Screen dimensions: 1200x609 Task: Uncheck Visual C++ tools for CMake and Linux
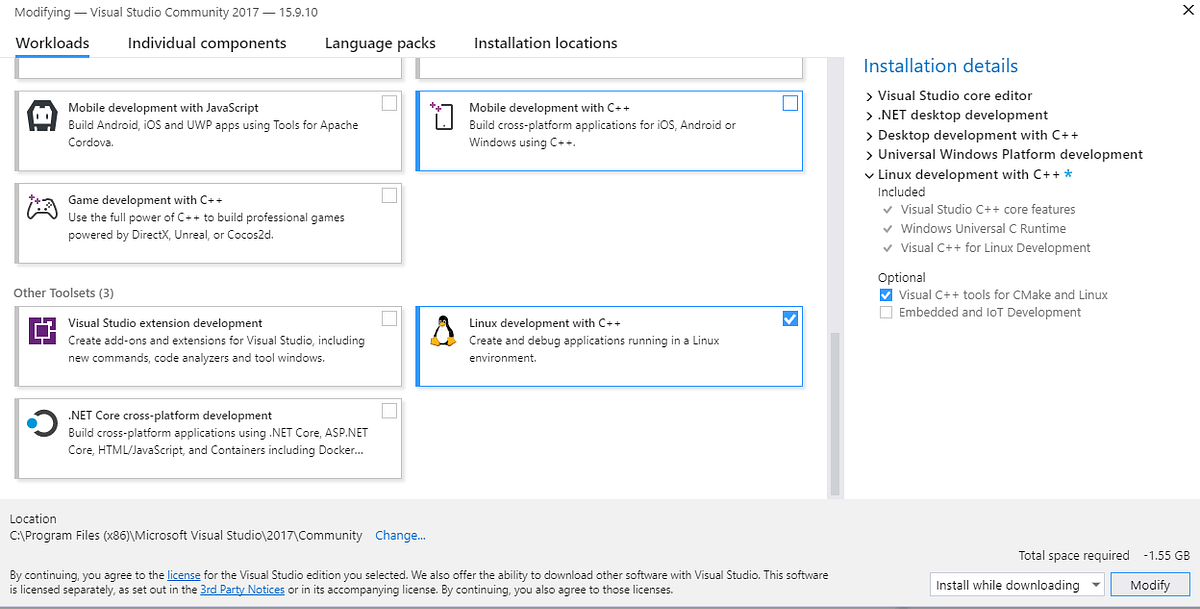click(885, 294)
